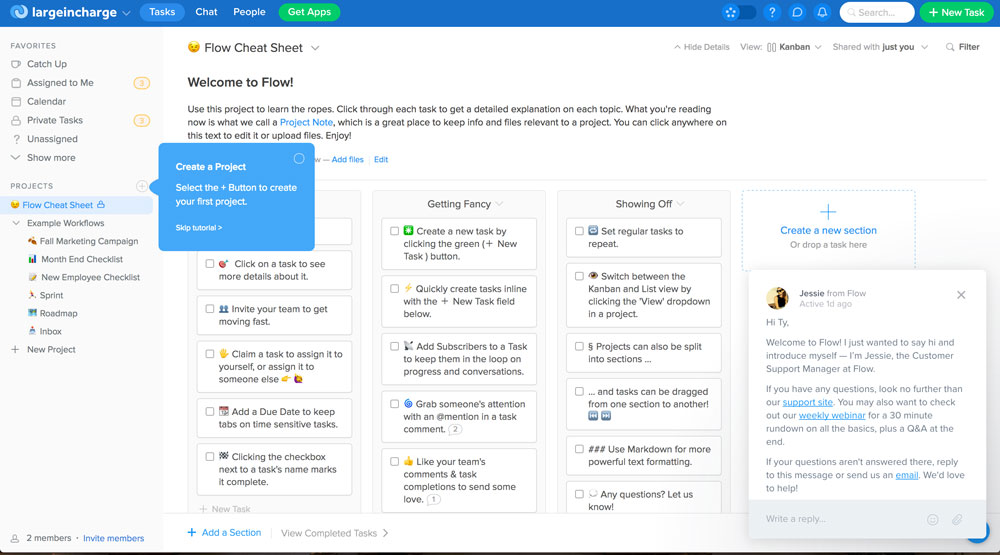Click the add project plus icon
The image size is (1000, 555).
point(142,186)
